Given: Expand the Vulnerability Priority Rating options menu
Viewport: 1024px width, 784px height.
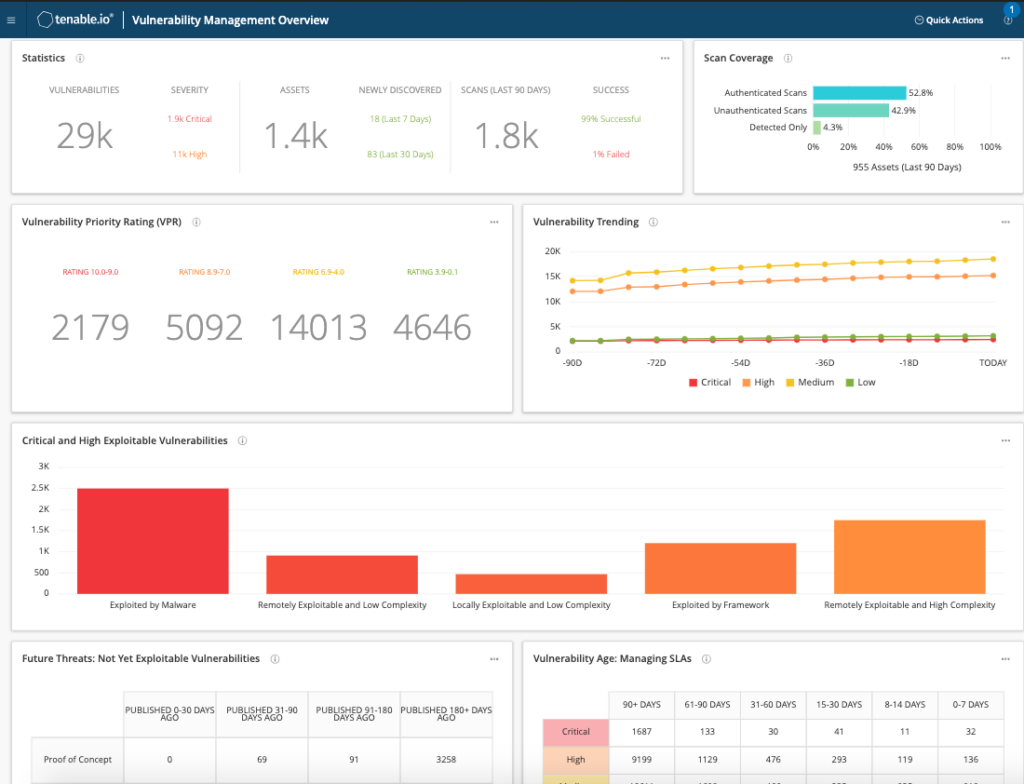Looking at the screenshot, I should [494, 222].
